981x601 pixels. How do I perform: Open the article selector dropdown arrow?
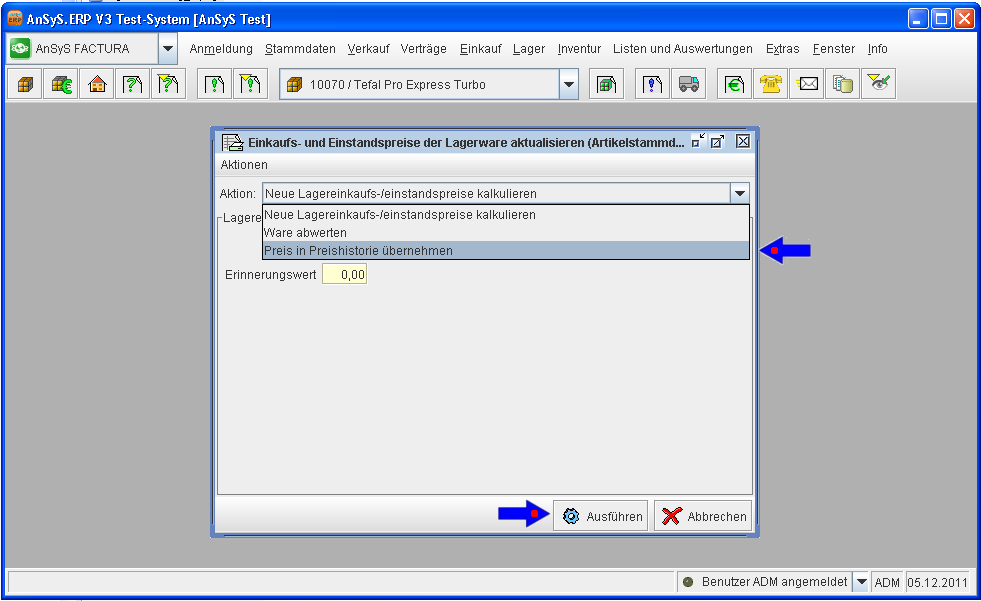pyautogui.click(x=569, y=85)
